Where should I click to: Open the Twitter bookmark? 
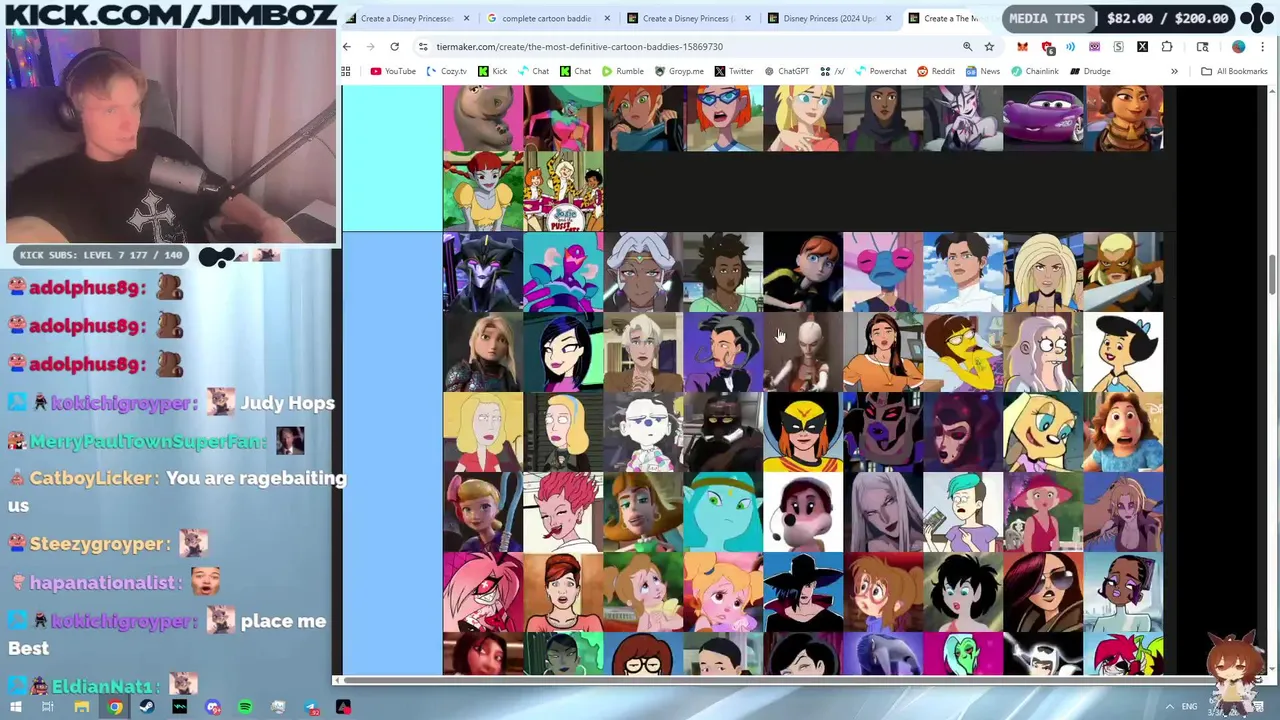pyautogui.click(x=733, y=71)
